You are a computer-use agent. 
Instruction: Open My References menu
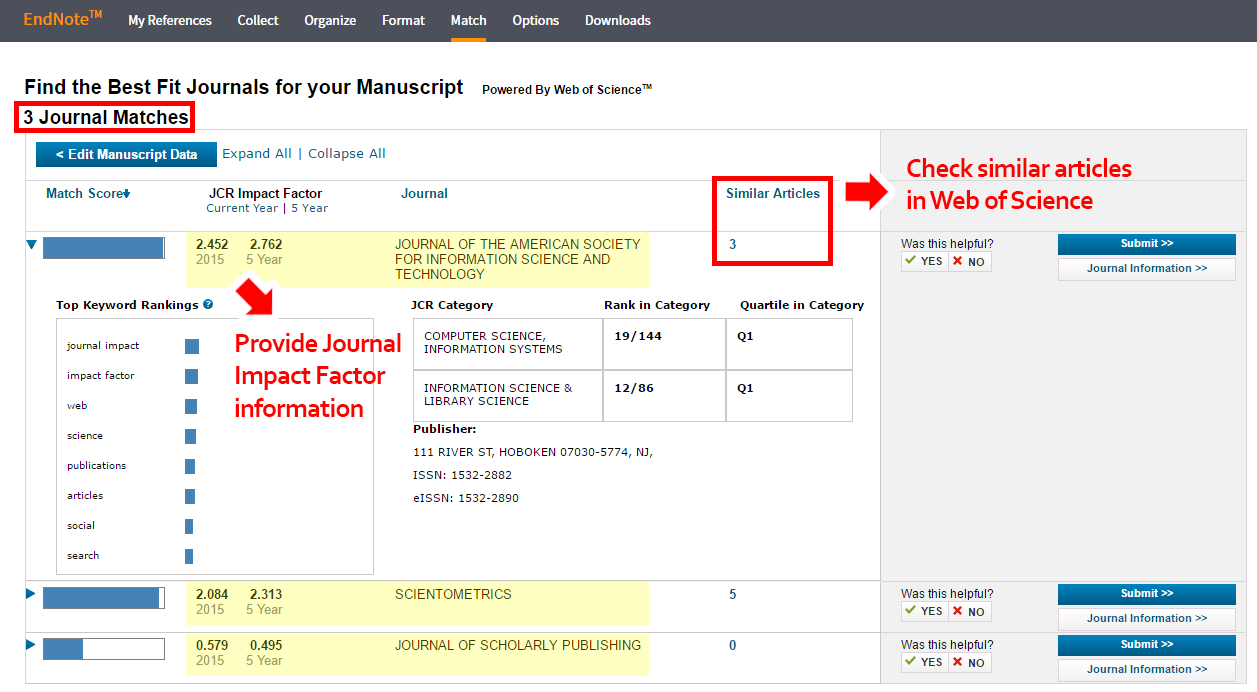point(170,20)
